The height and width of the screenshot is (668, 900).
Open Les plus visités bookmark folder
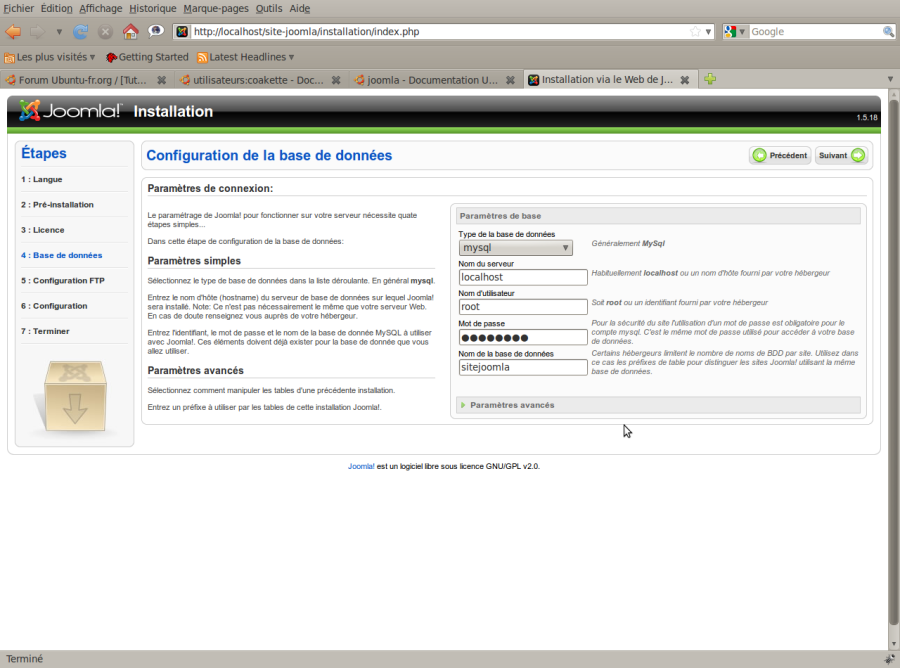tap(49, 57)
